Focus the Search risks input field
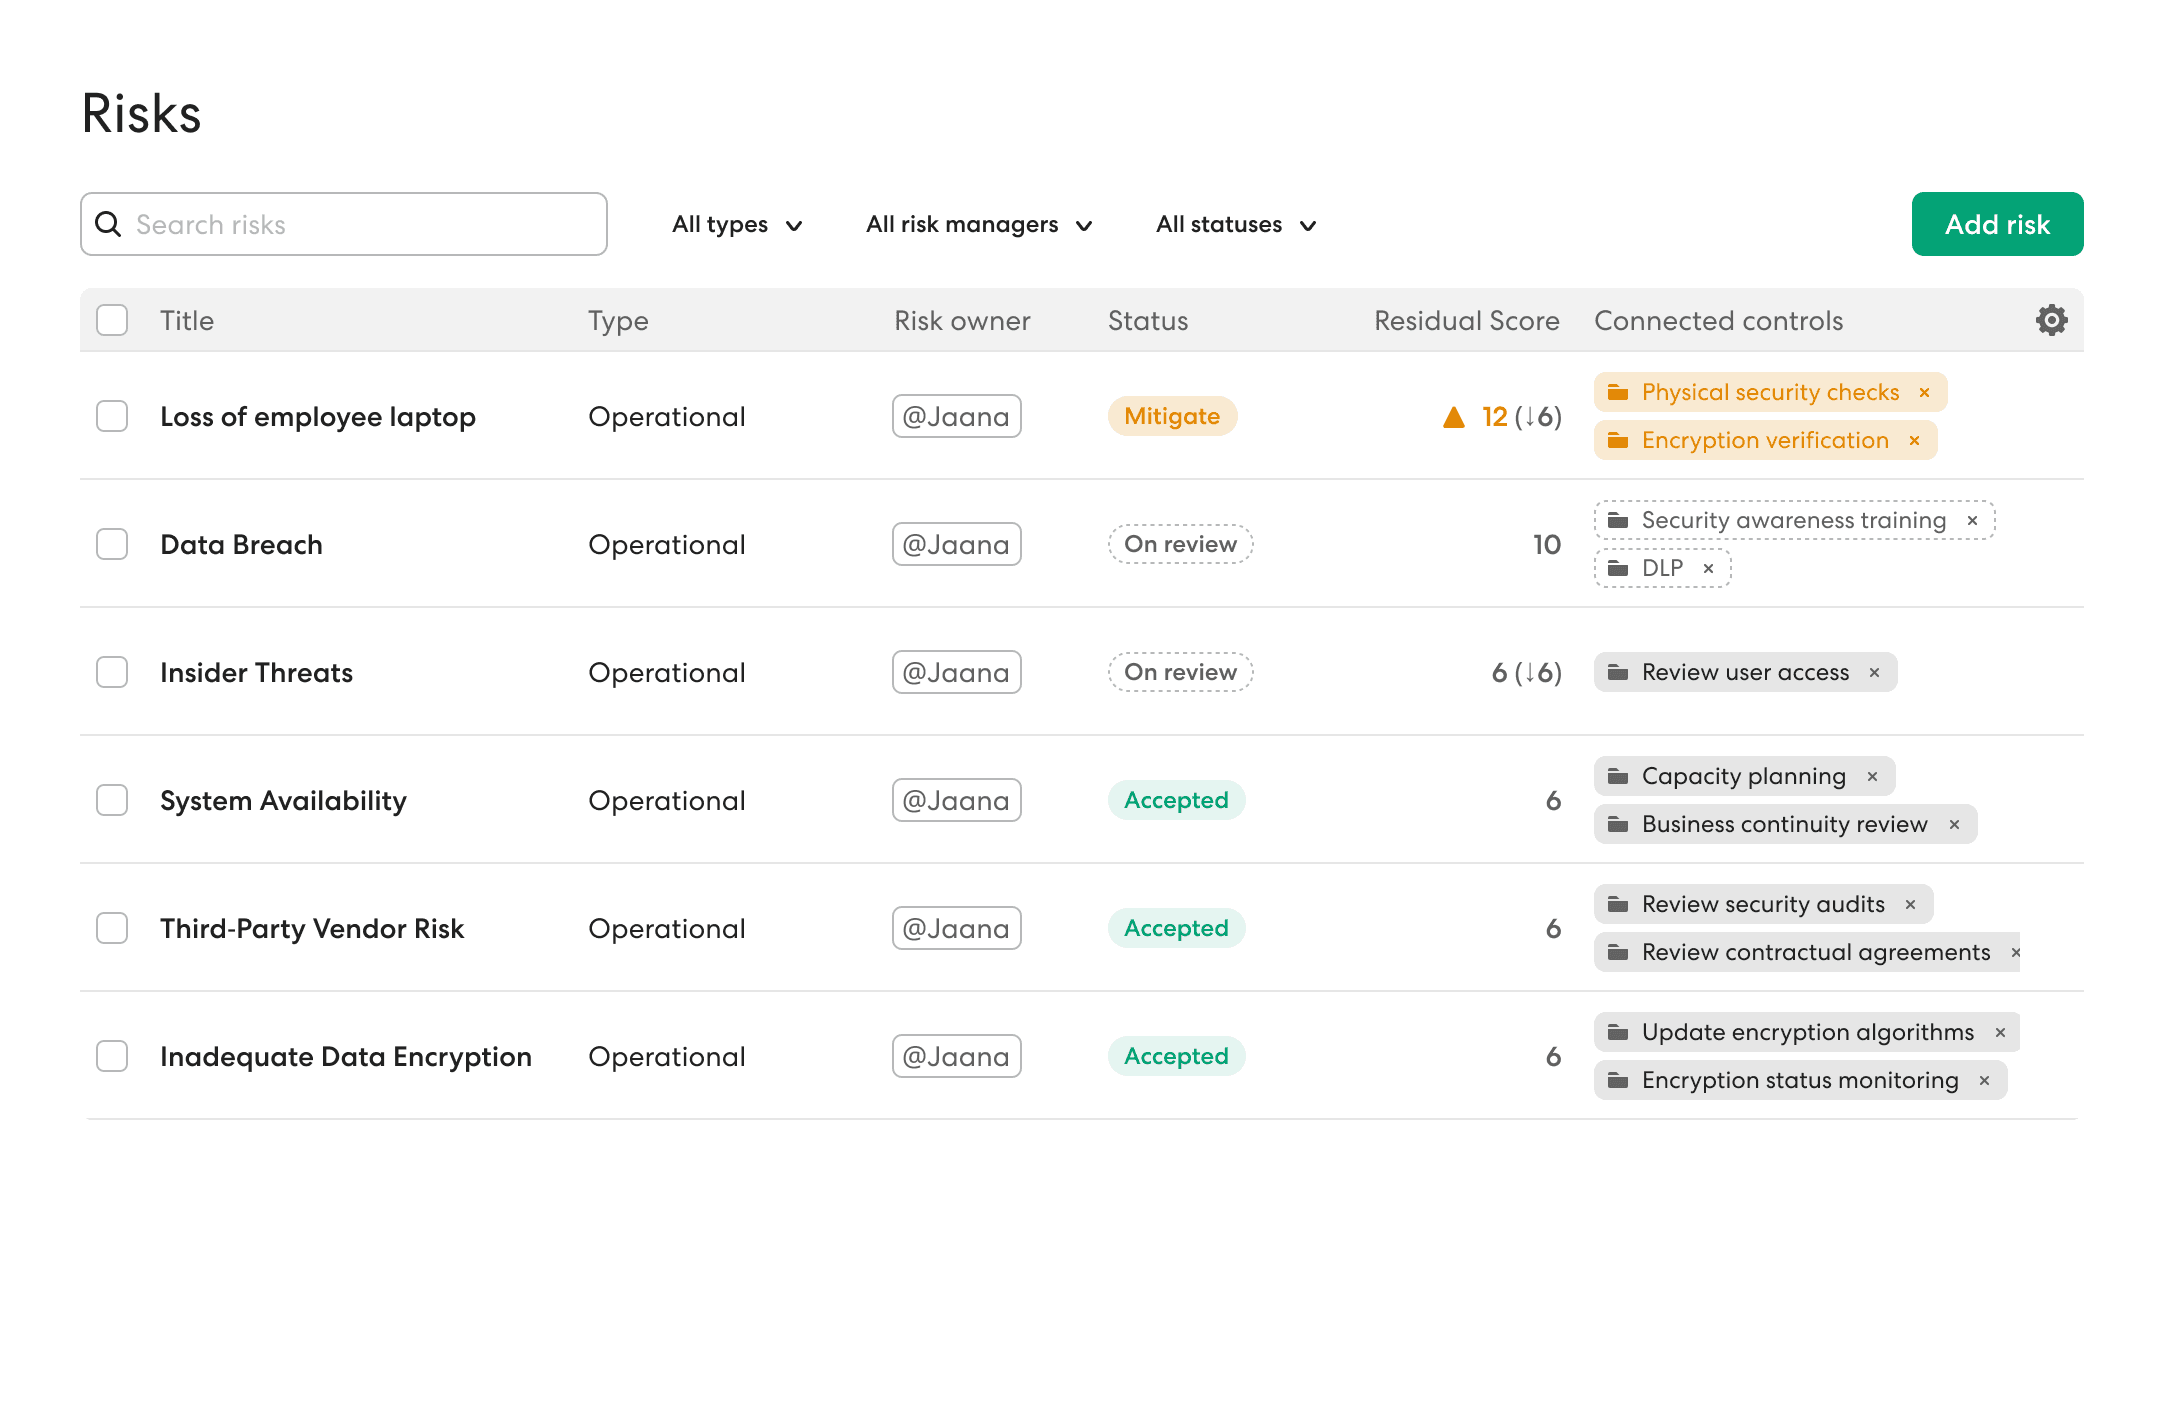This screenshot has height=1412, width=2164. point(344,224)
